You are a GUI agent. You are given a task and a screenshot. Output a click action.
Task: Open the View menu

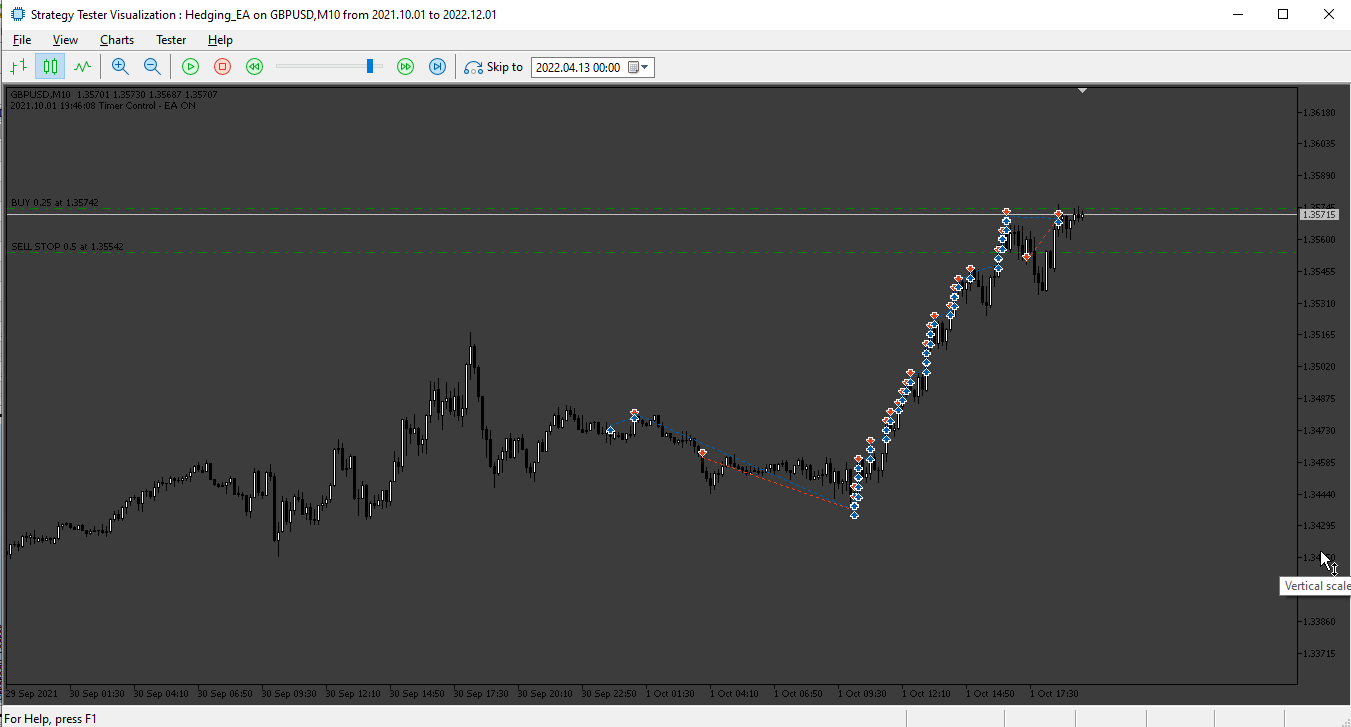(65, 40)
